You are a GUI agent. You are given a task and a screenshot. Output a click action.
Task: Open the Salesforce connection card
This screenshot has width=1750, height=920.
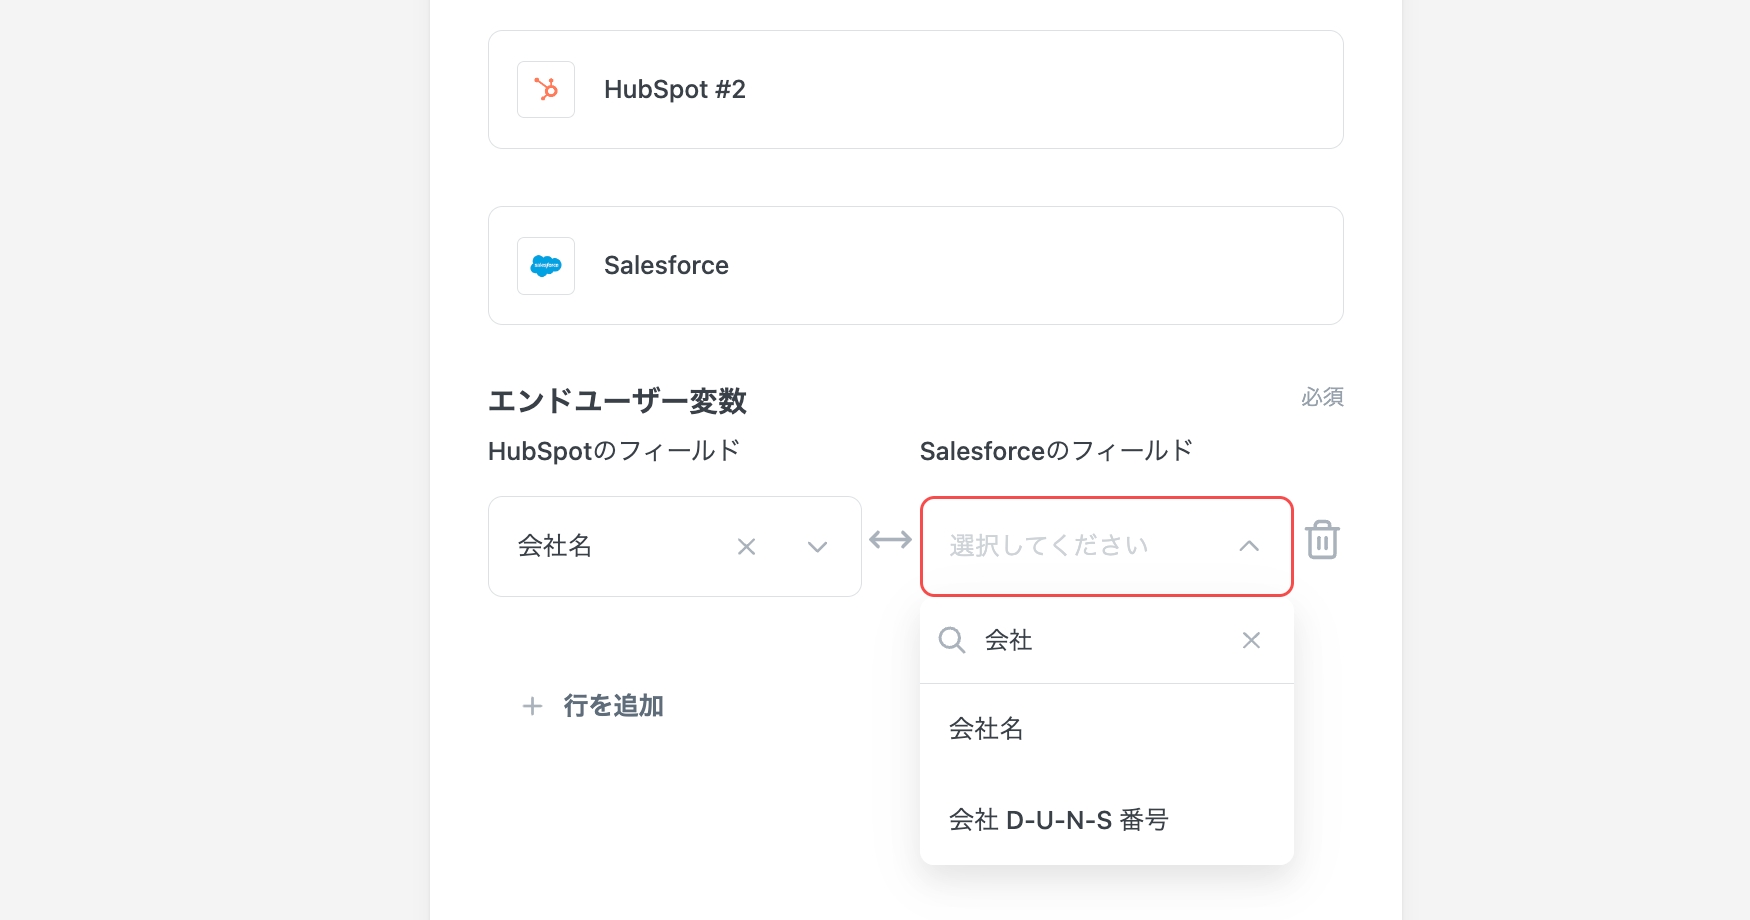pyautogui.click(x=915, y=266)
